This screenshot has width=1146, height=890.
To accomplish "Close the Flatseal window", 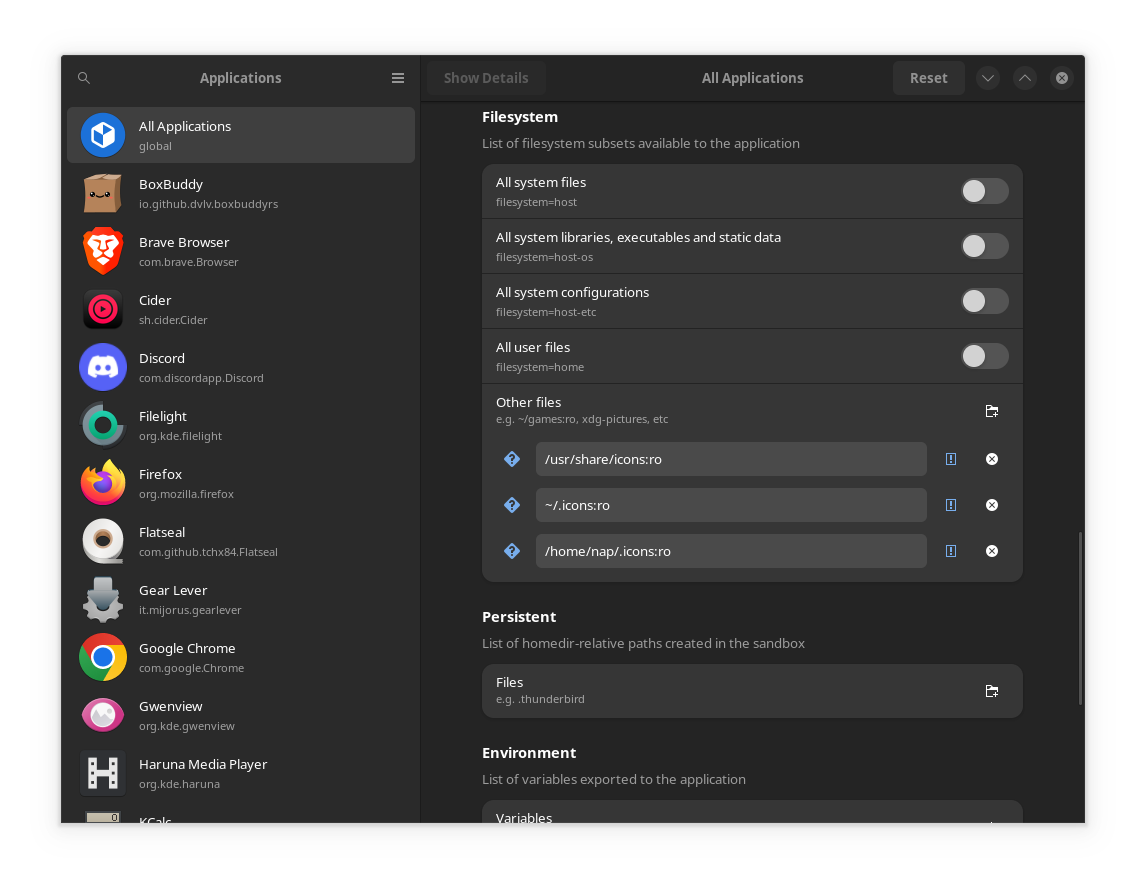I will (1062, 77).
